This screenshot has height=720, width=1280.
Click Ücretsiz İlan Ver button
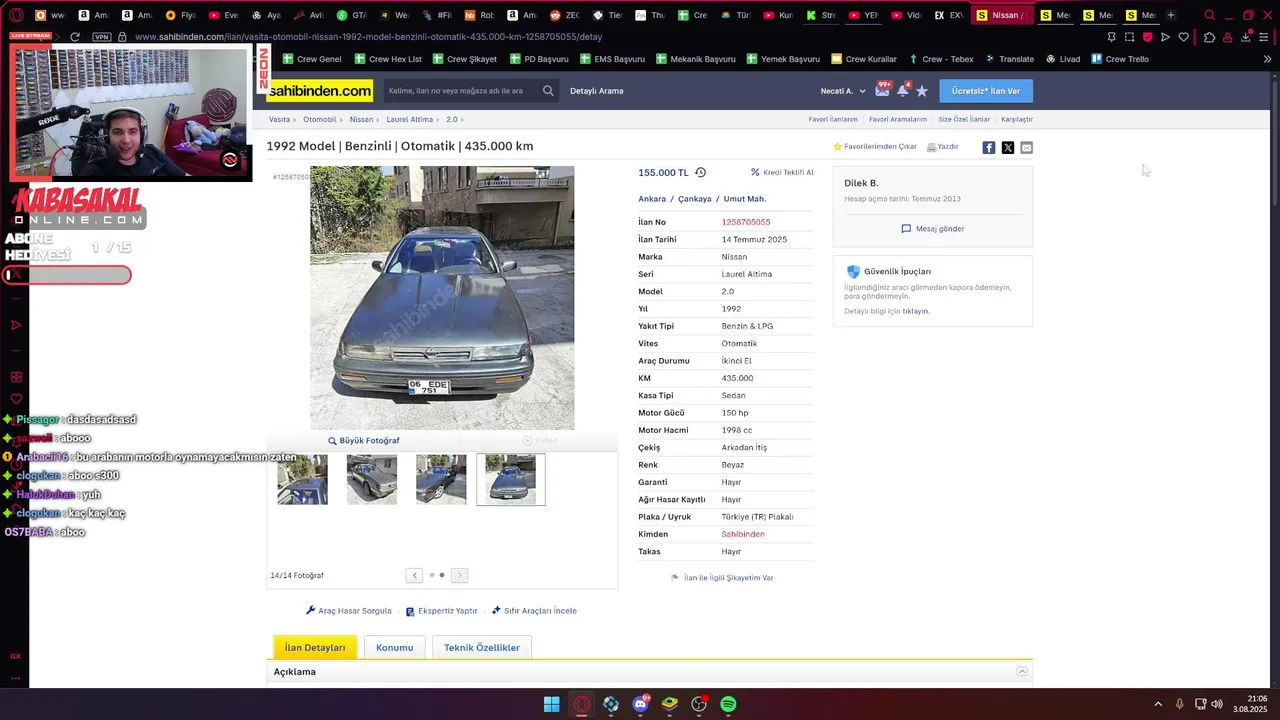[x=986, y=91]
